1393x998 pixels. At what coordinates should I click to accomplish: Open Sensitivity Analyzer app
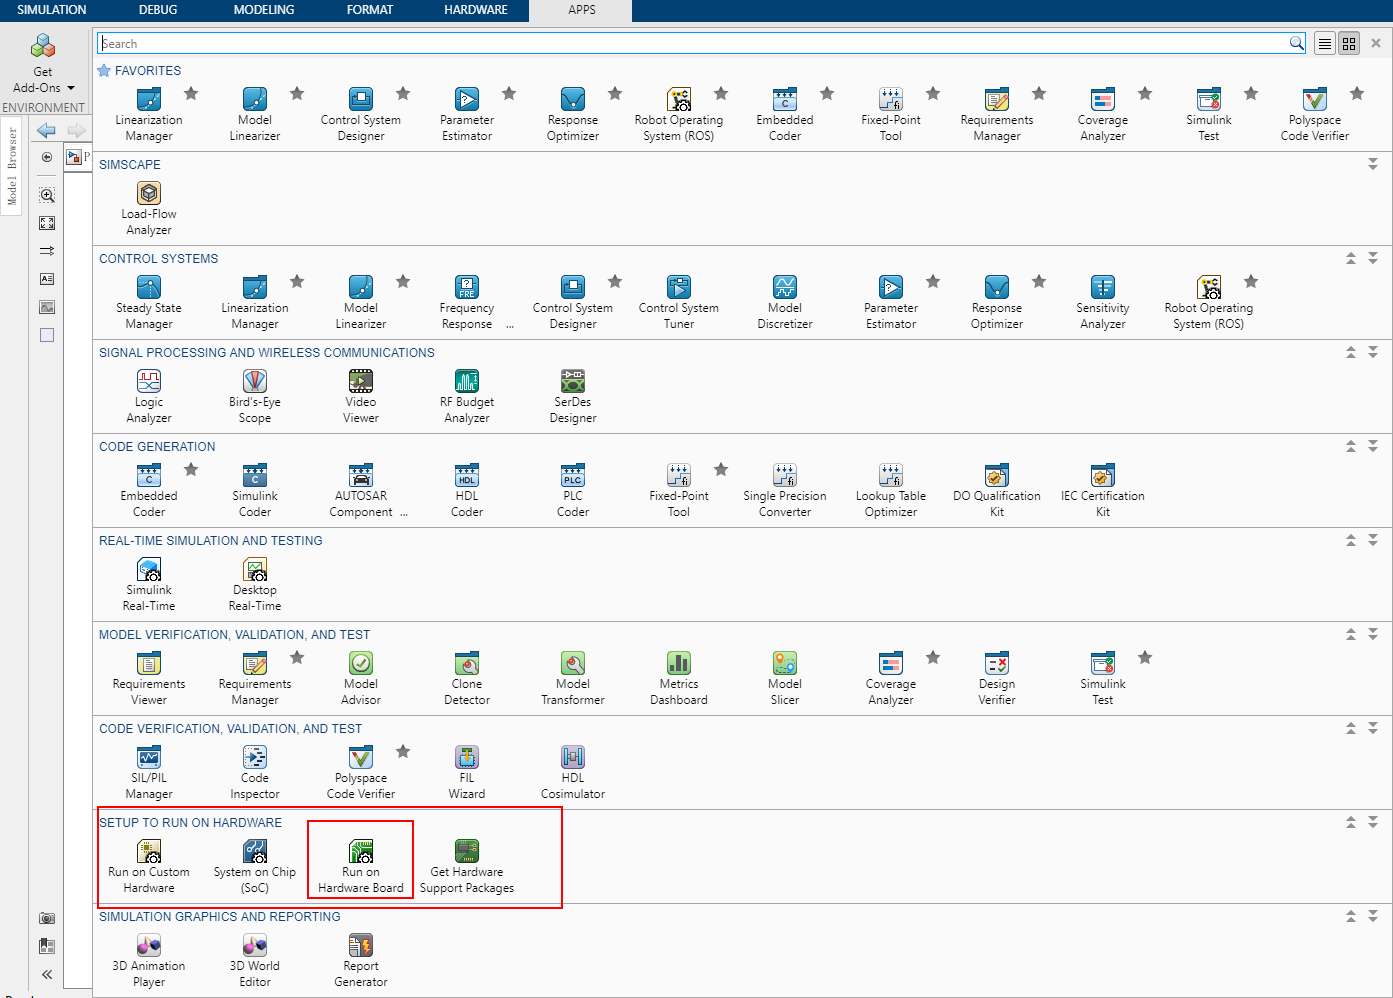(1103, 302)
